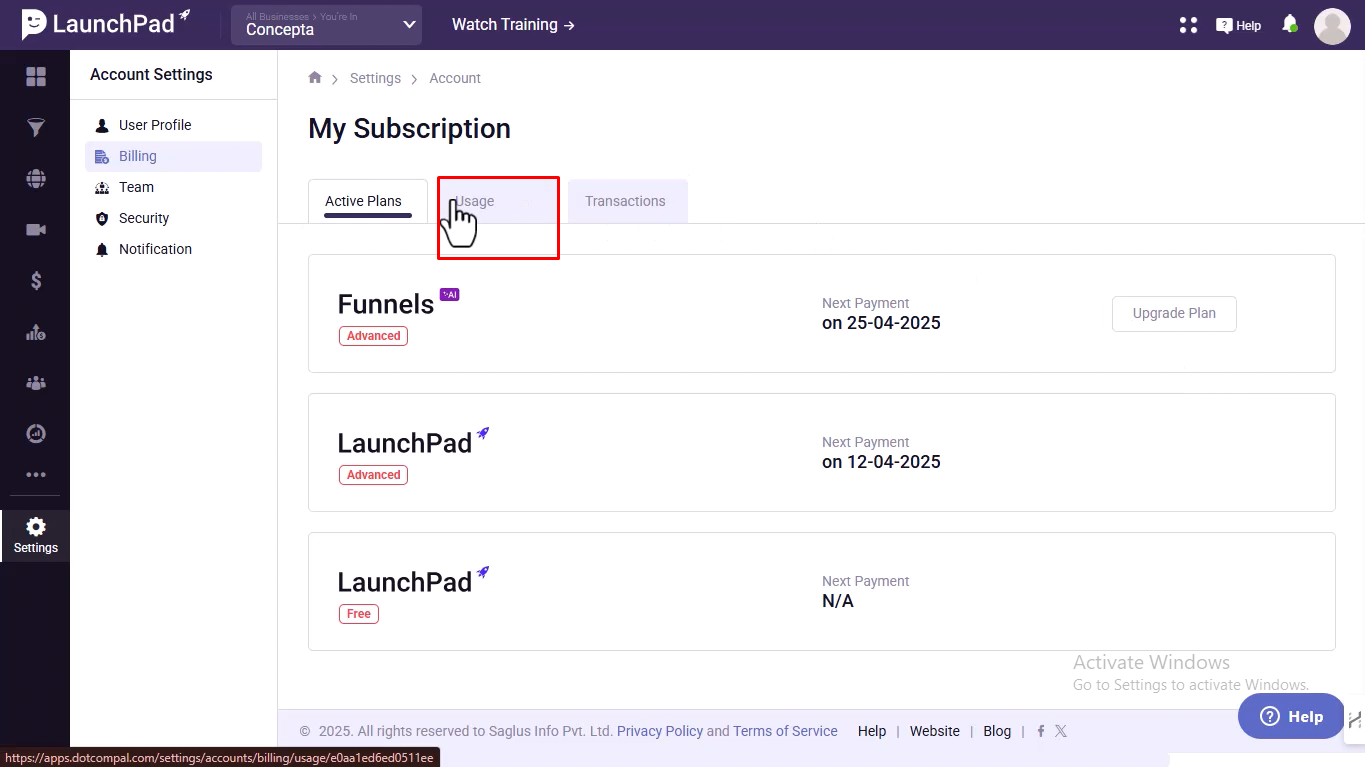Click the Advanced badge under Funnels
Screen dimensions: 1365x767
pos(373,336)
